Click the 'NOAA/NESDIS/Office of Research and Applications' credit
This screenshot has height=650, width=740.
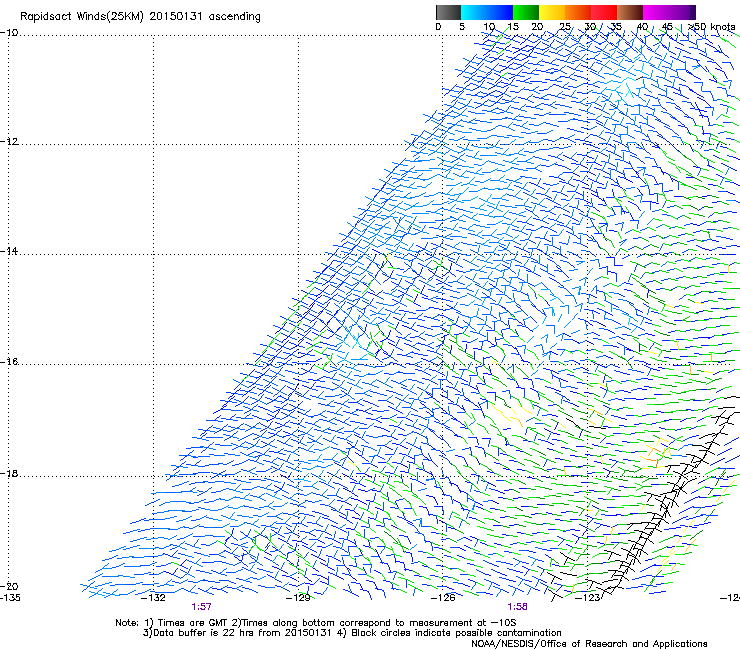[x=589, y=644]
